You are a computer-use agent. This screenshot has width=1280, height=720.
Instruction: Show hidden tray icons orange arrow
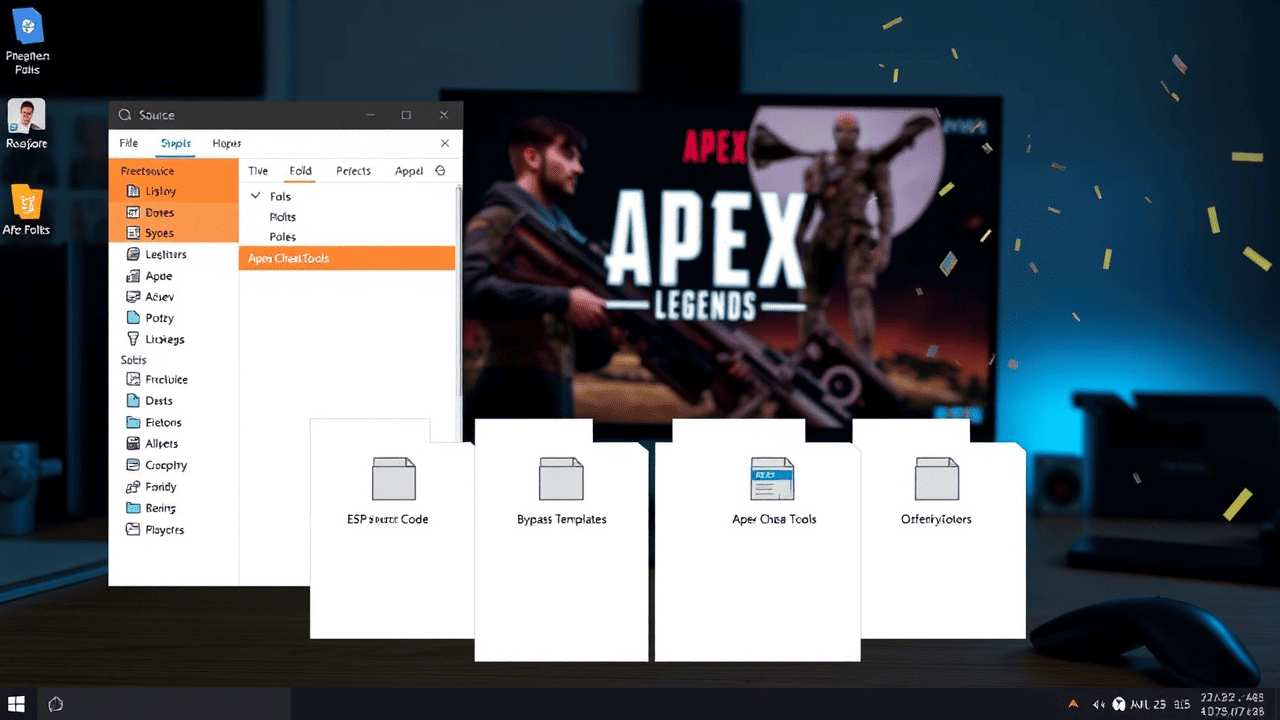tap(1073, 704)
